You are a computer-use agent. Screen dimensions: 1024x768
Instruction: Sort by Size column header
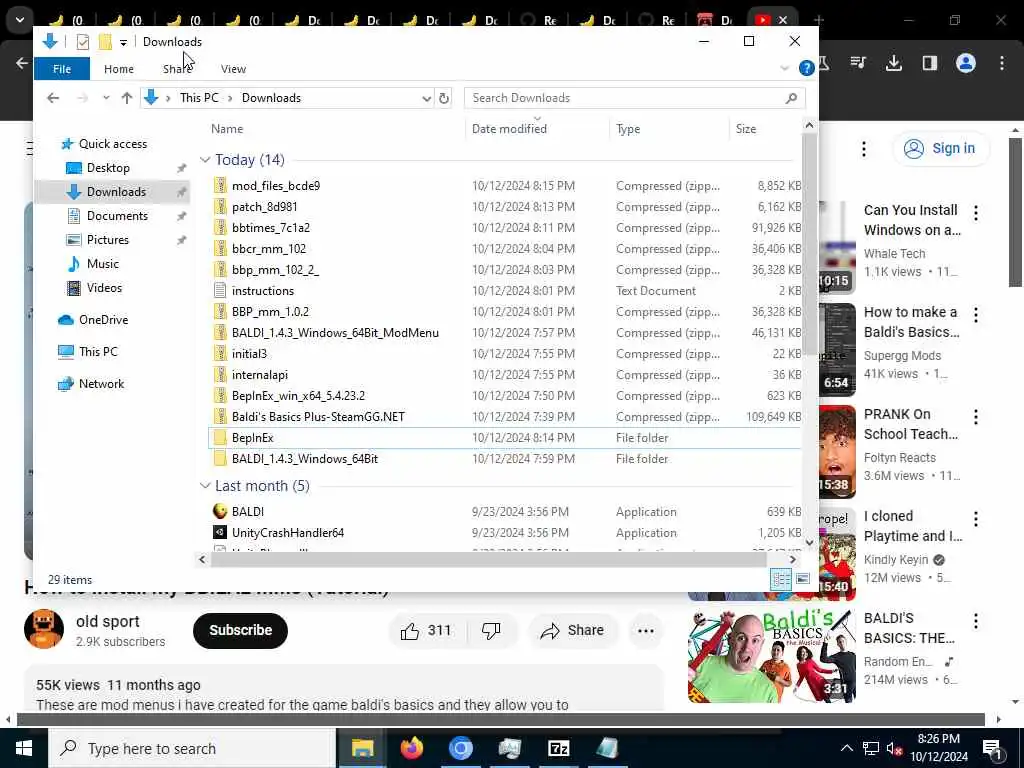coord(746,129)
